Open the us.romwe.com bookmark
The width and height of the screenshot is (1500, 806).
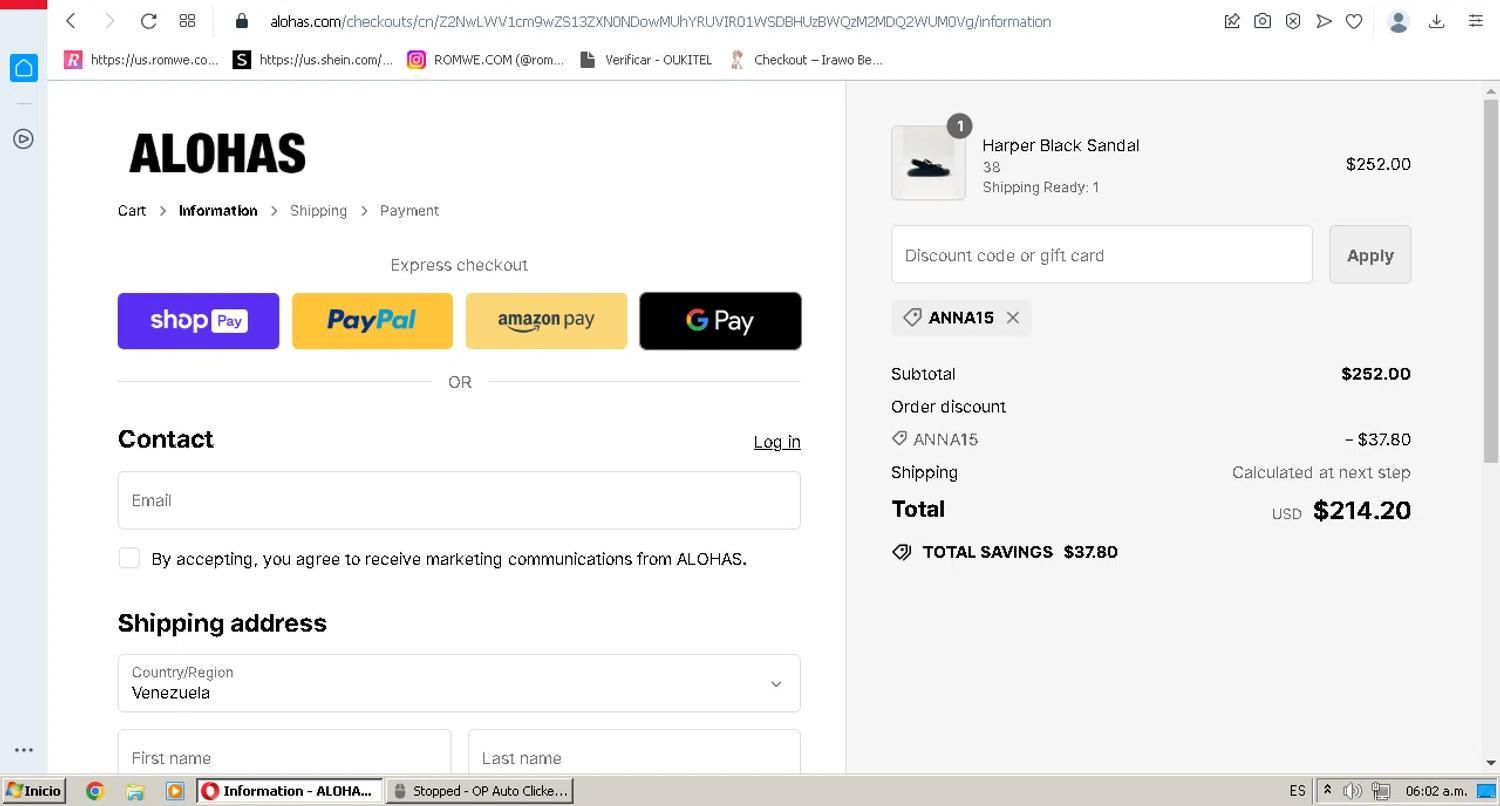pyautogui.click(x=141, y=60)
